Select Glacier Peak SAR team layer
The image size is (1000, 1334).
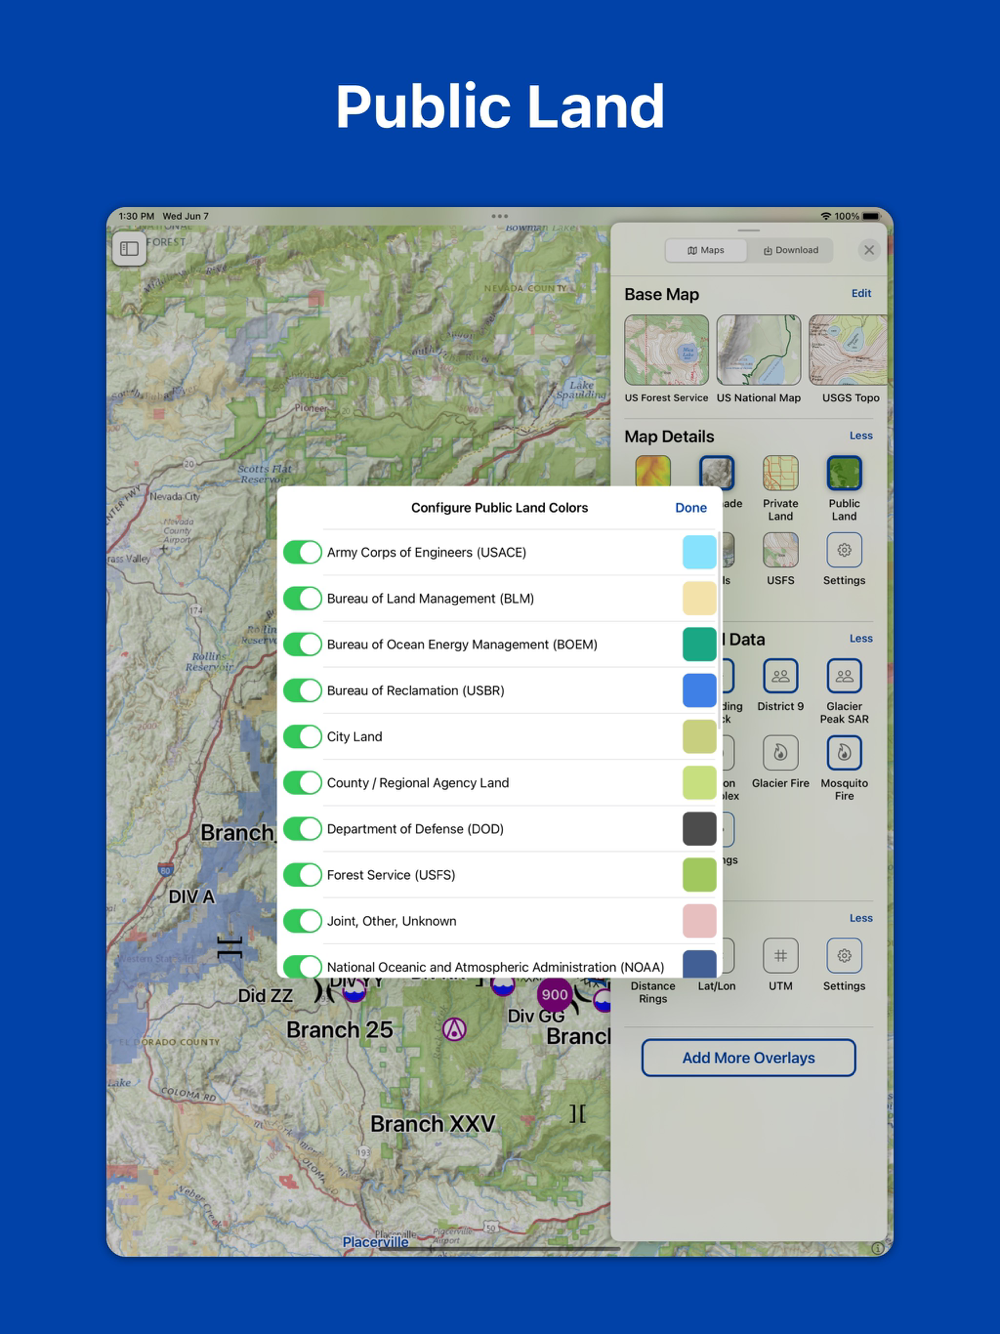tap(844, 677)
